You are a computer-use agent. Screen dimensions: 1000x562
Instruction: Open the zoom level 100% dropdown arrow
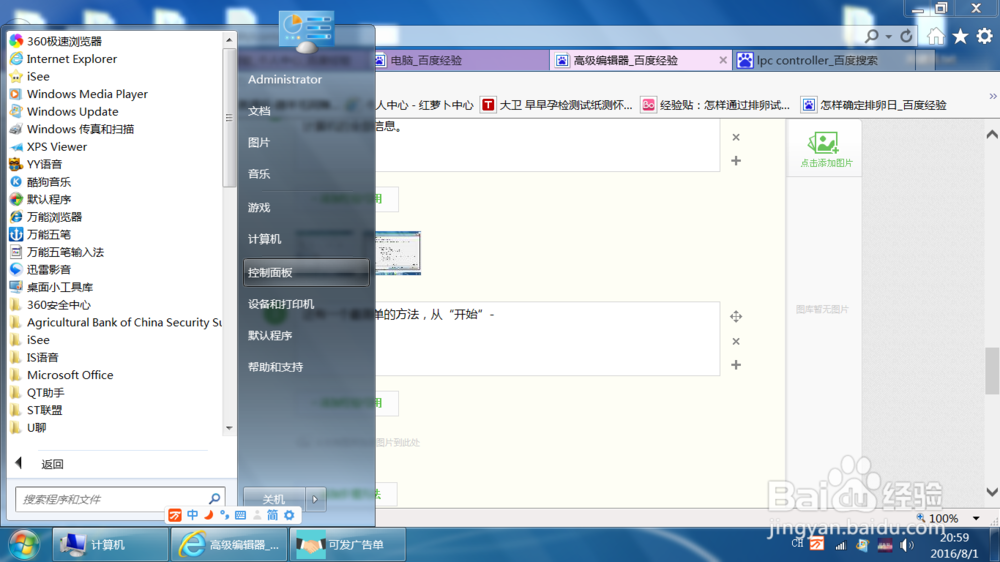[x=976, y=518]
